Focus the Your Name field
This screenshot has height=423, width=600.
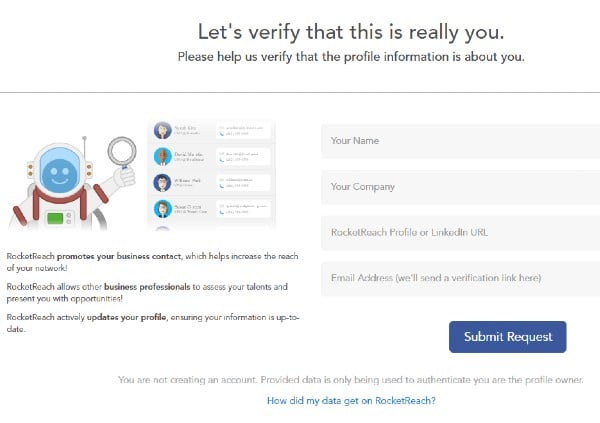460,141
